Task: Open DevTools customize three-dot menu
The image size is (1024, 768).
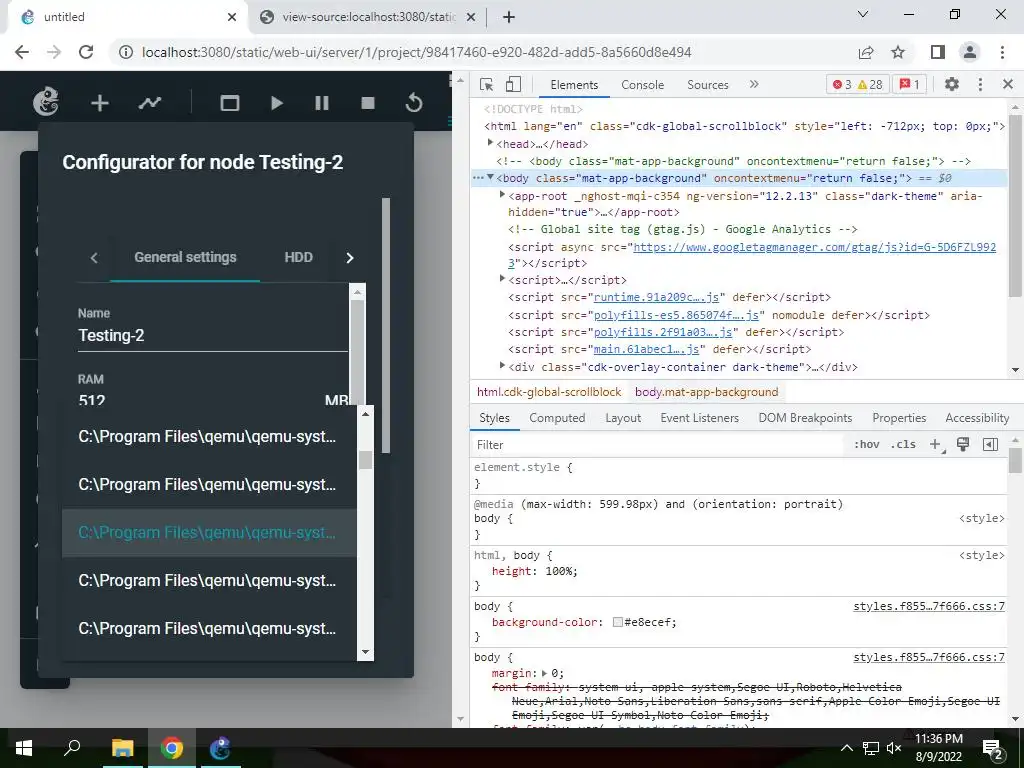Action: (980, 84)
